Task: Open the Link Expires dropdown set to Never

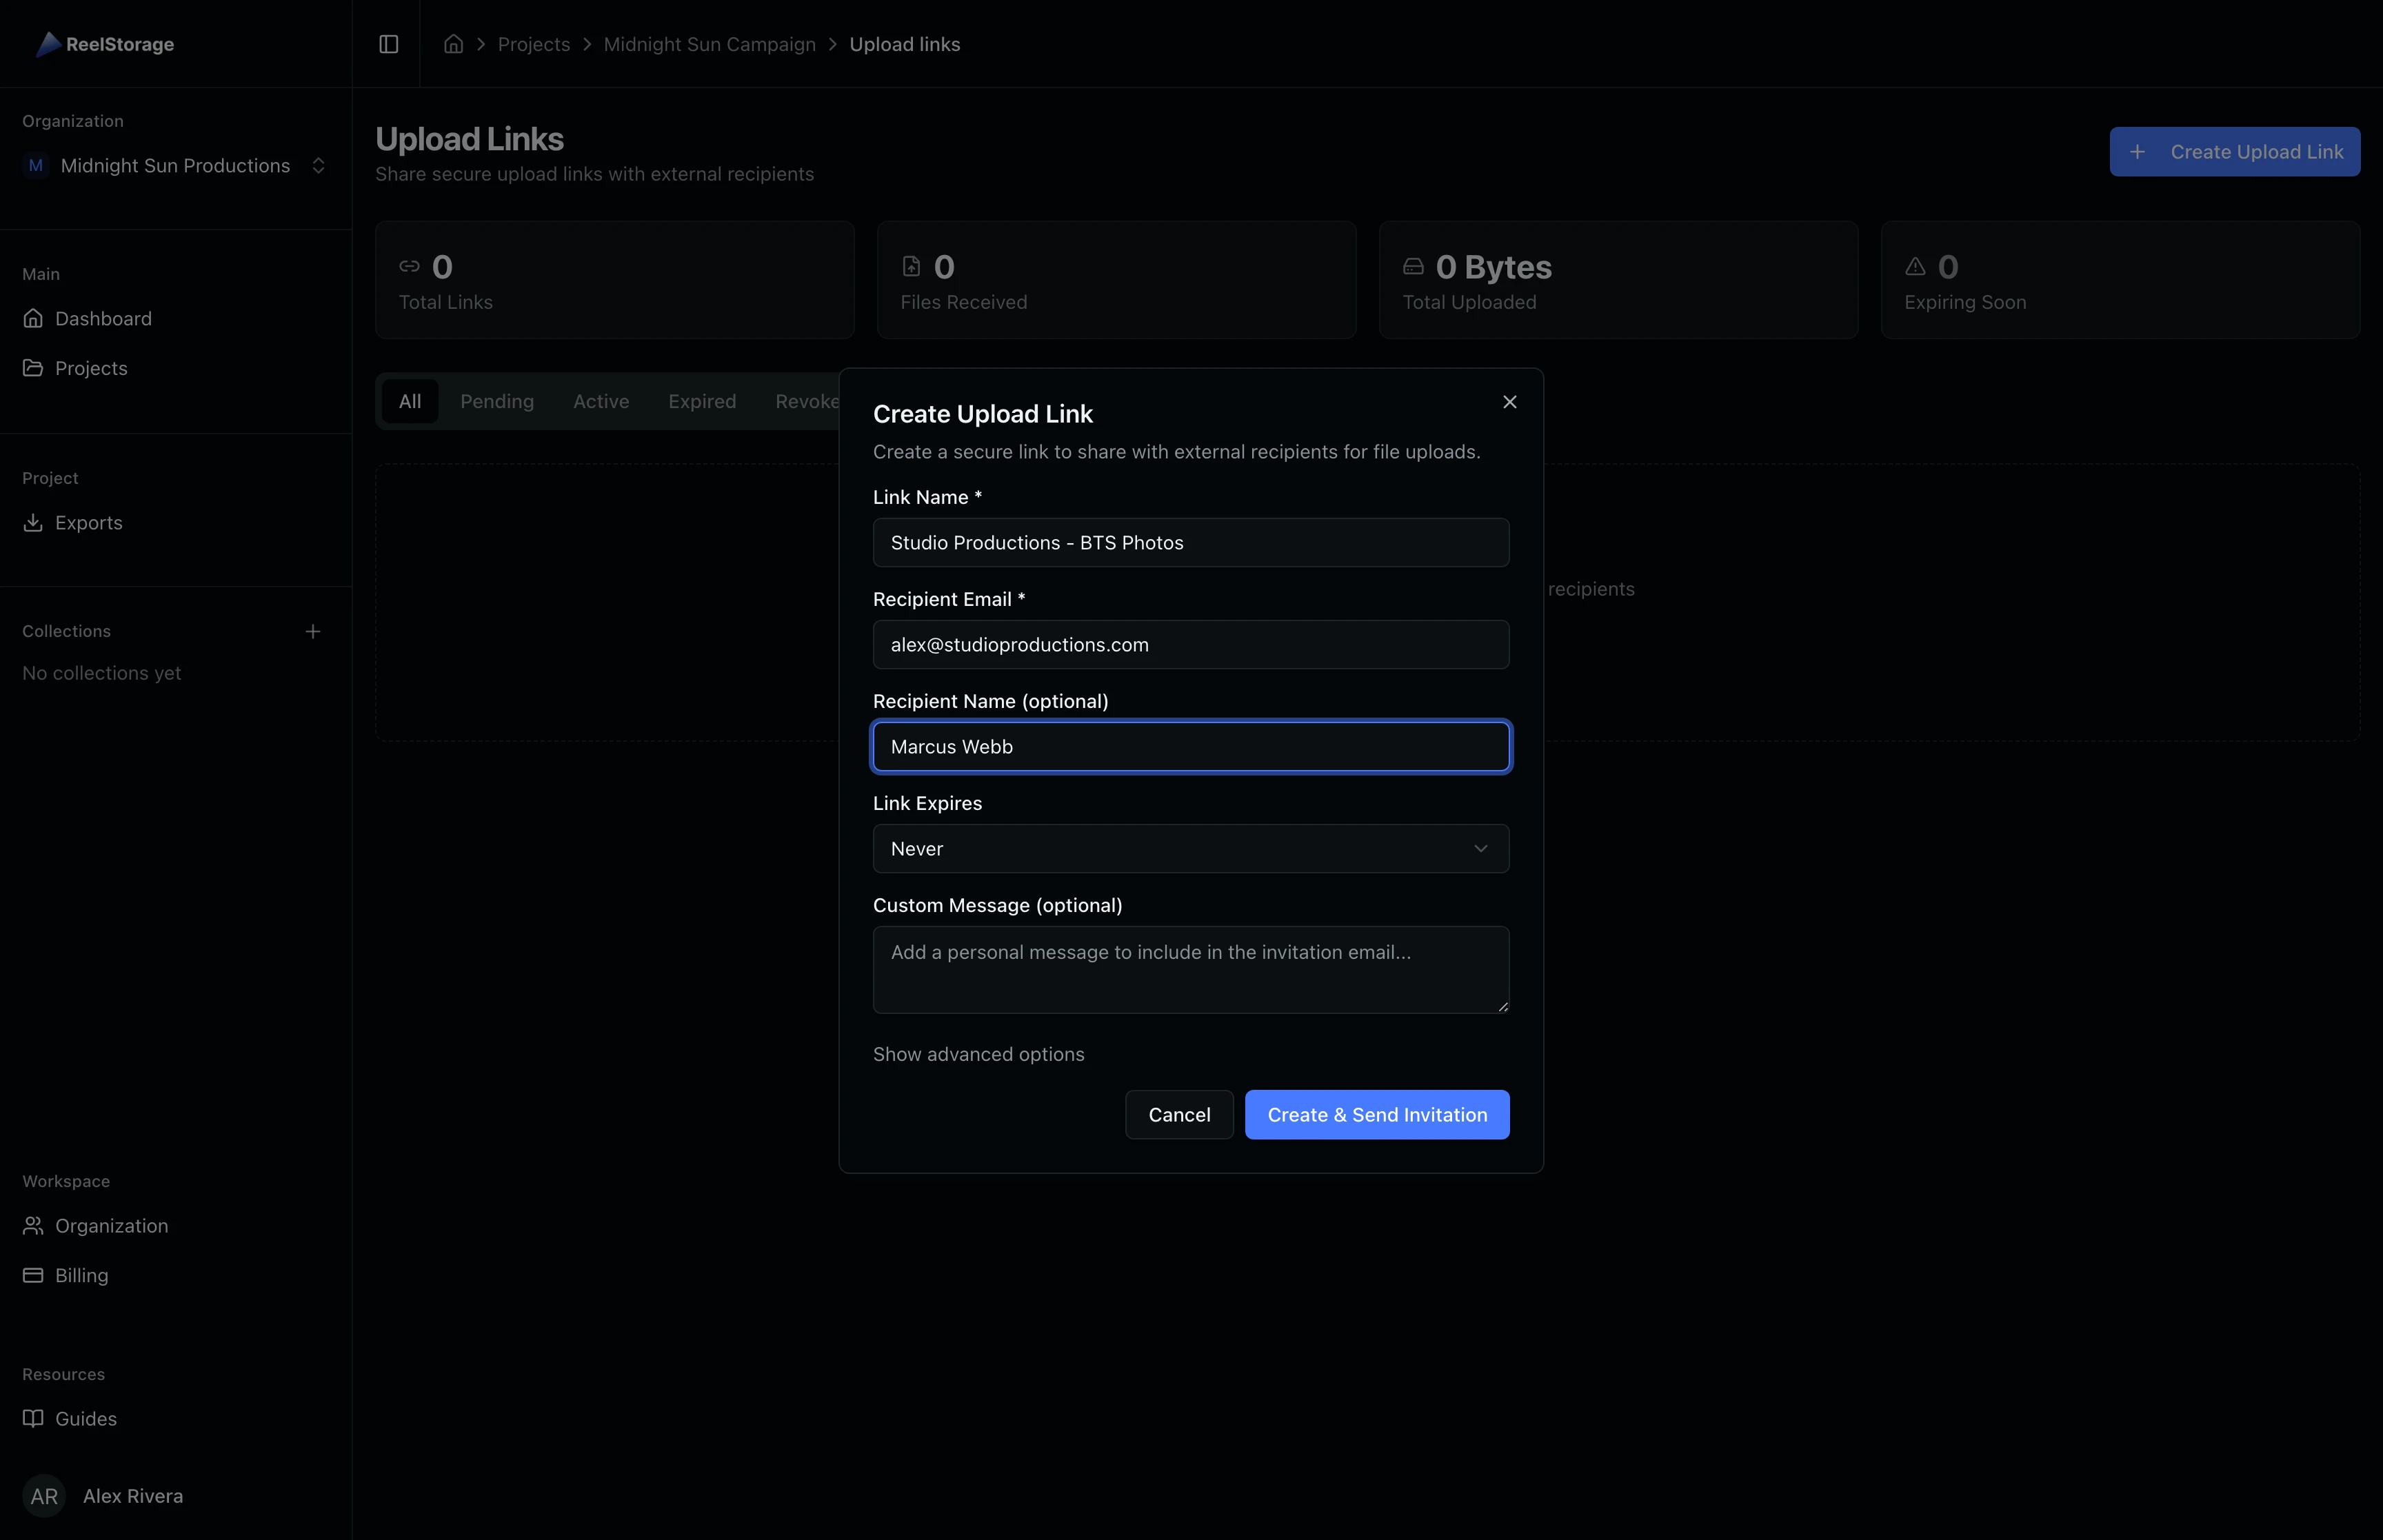Action: 1189,848
